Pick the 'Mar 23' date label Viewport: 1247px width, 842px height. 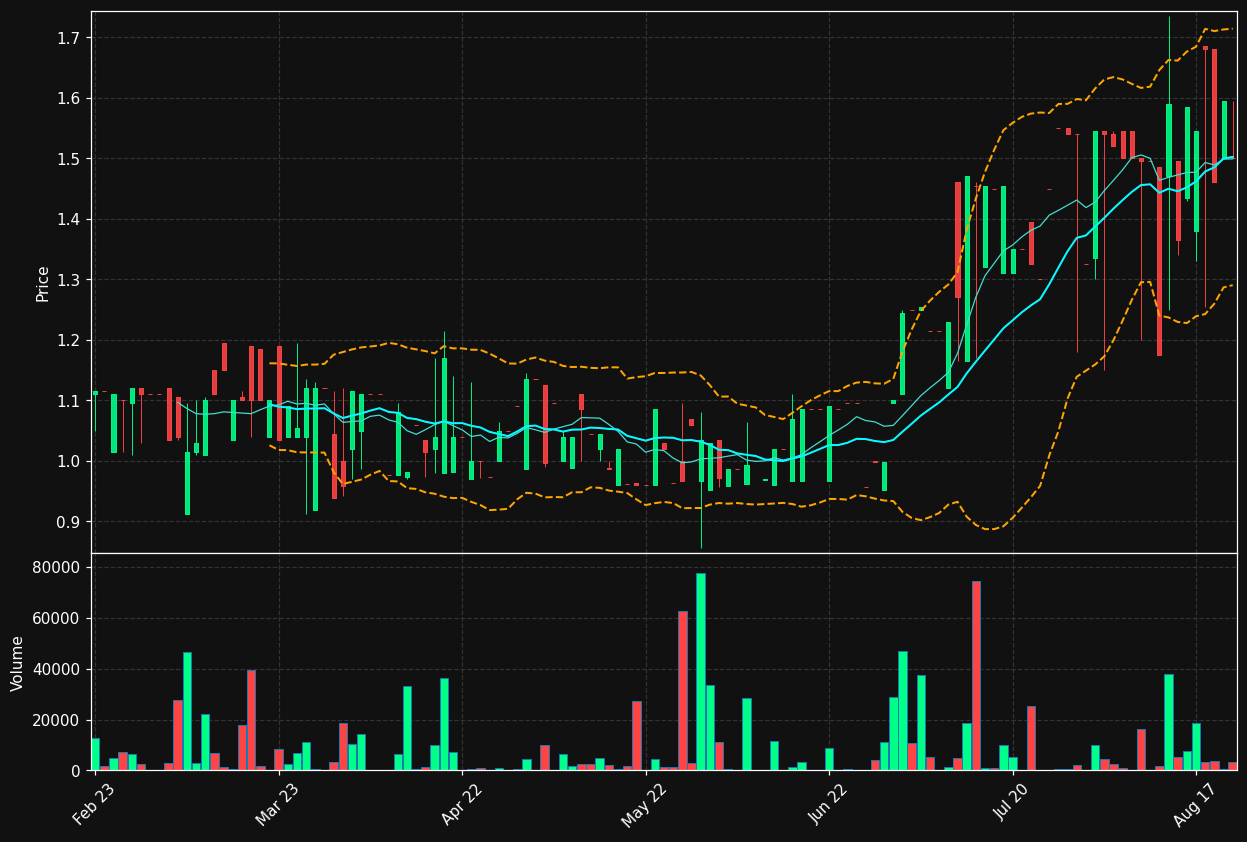(276, 804)
